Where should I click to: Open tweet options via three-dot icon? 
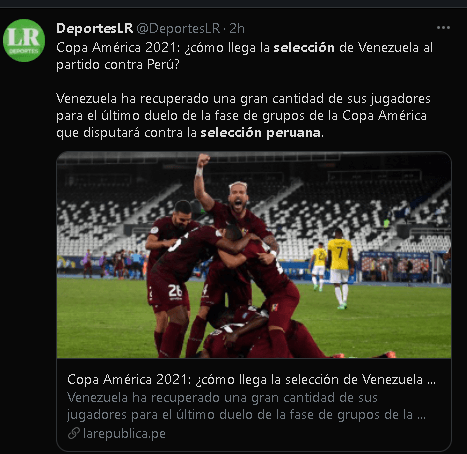pyautogui.click(x=443, y=28)
